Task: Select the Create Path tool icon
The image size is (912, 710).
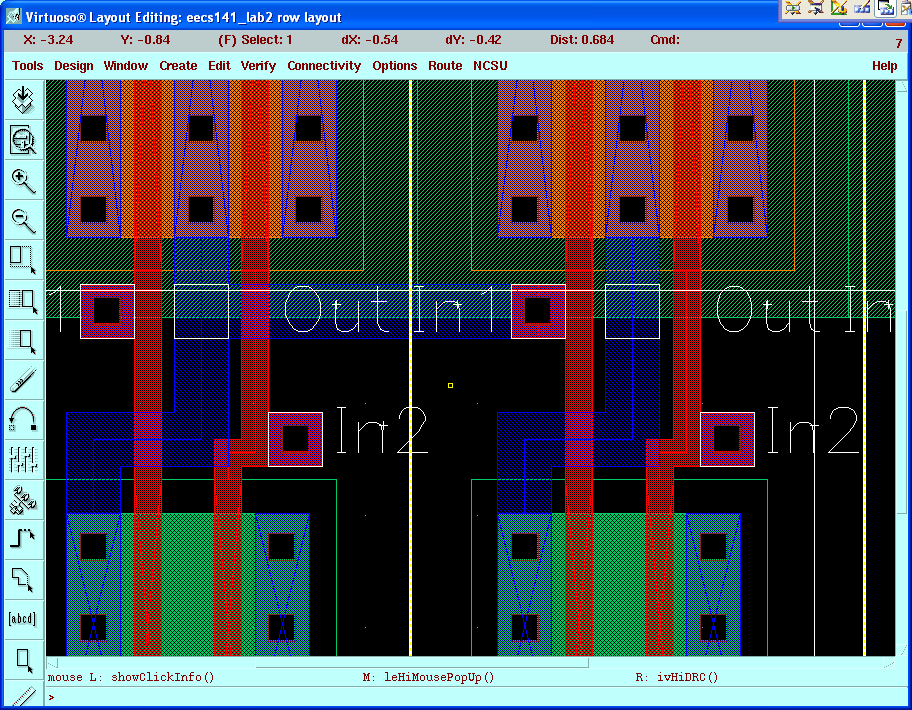Action: [23, 539]
